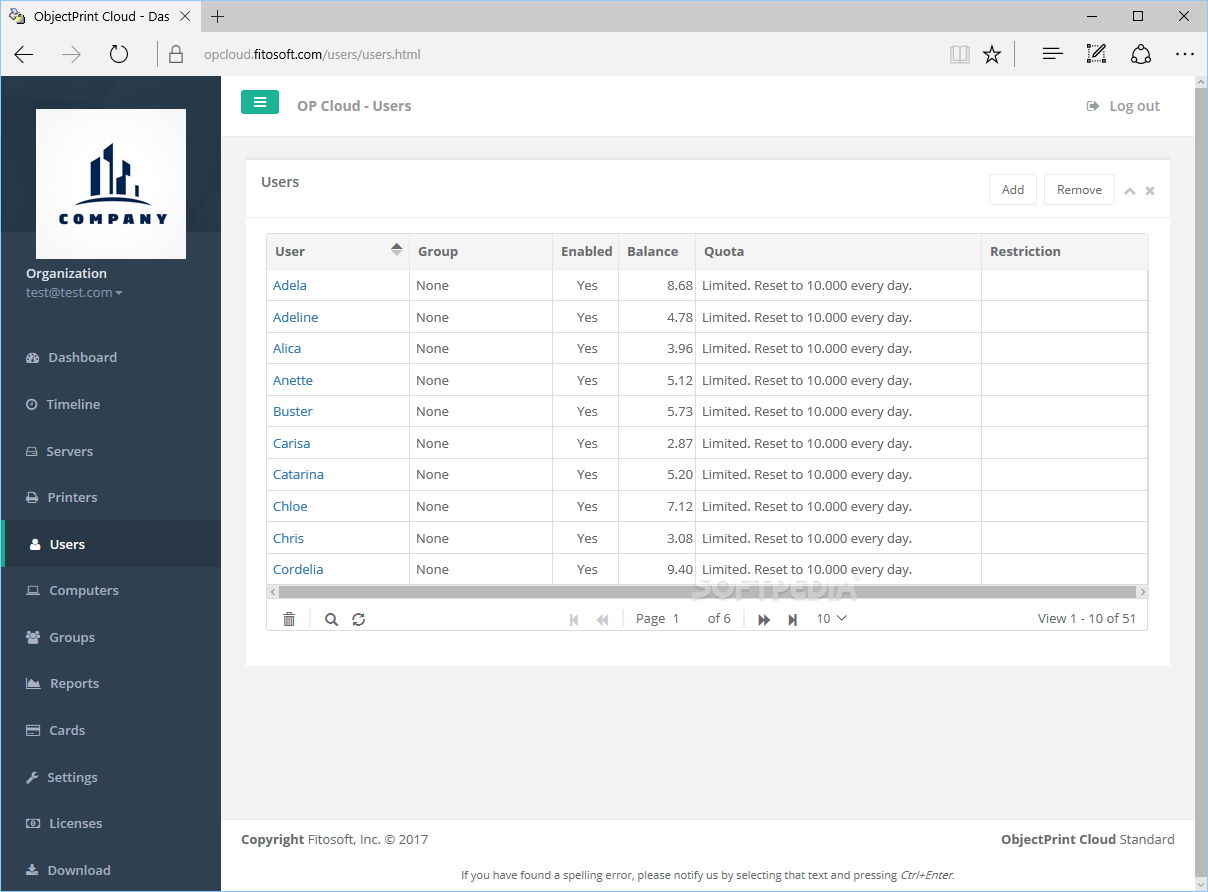Viewport: 1208px width, 892px height.
Task: Select Users in the sidebar
Action: click(x=110, y=544)
